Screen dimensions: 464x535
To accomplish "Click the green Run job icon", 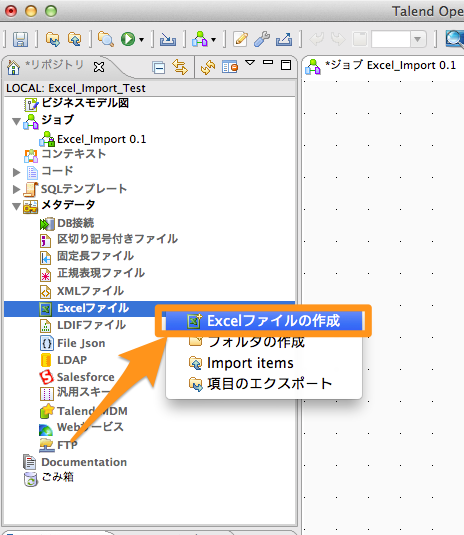I will click(x=128, y=39).
